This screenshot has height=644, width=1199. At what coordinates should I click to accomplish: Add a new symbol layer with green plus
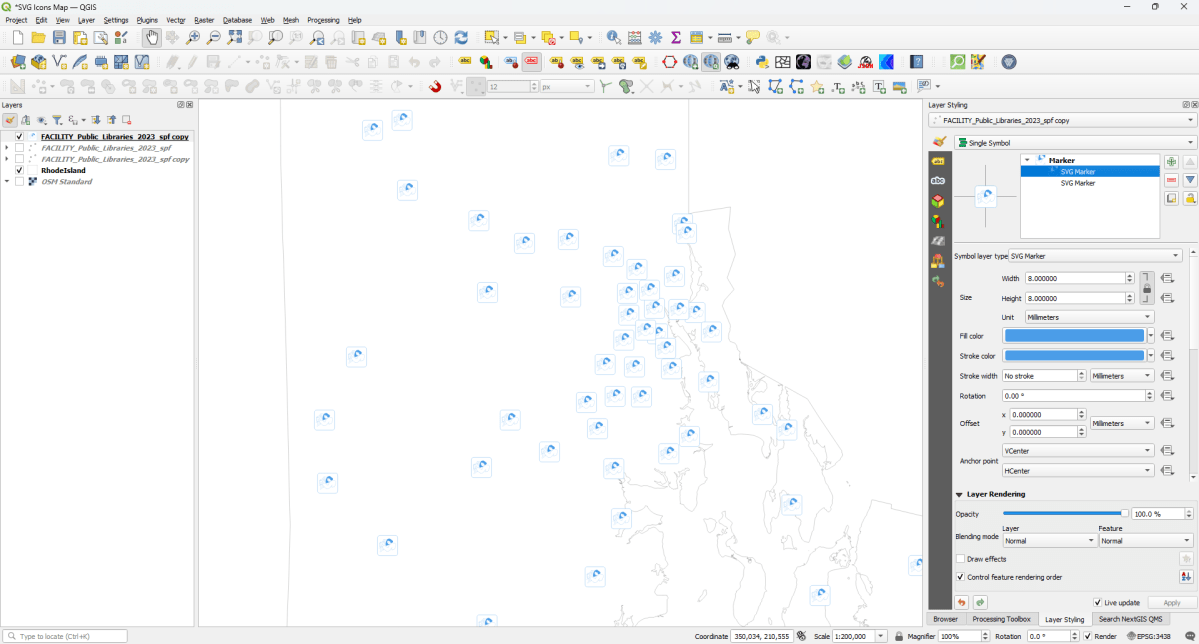(1170, 160)
